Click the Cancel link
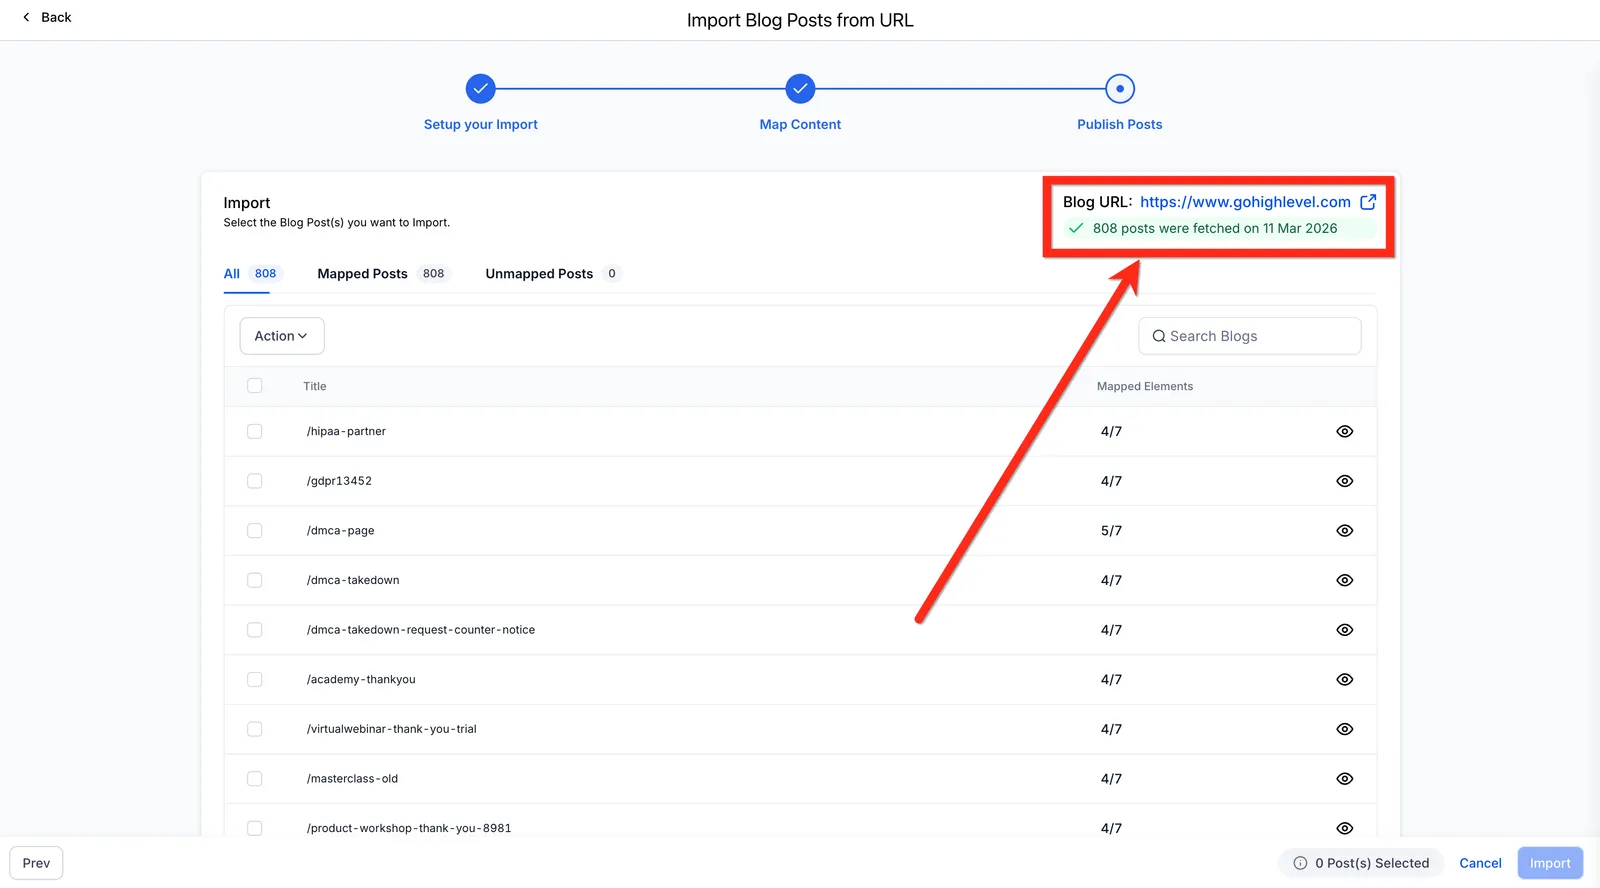This screenshot has height=888, width=1600. point(1480,863)
